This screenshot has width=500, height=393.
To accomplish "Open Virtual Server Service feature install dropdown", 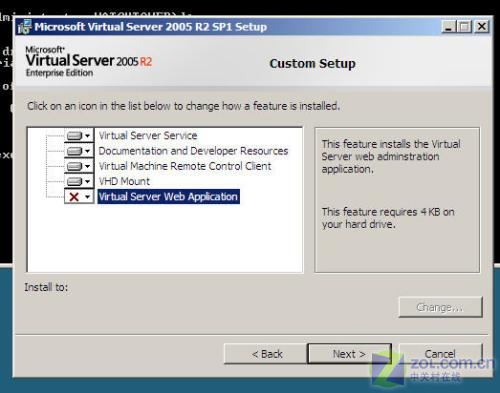I will pos(79,136).
